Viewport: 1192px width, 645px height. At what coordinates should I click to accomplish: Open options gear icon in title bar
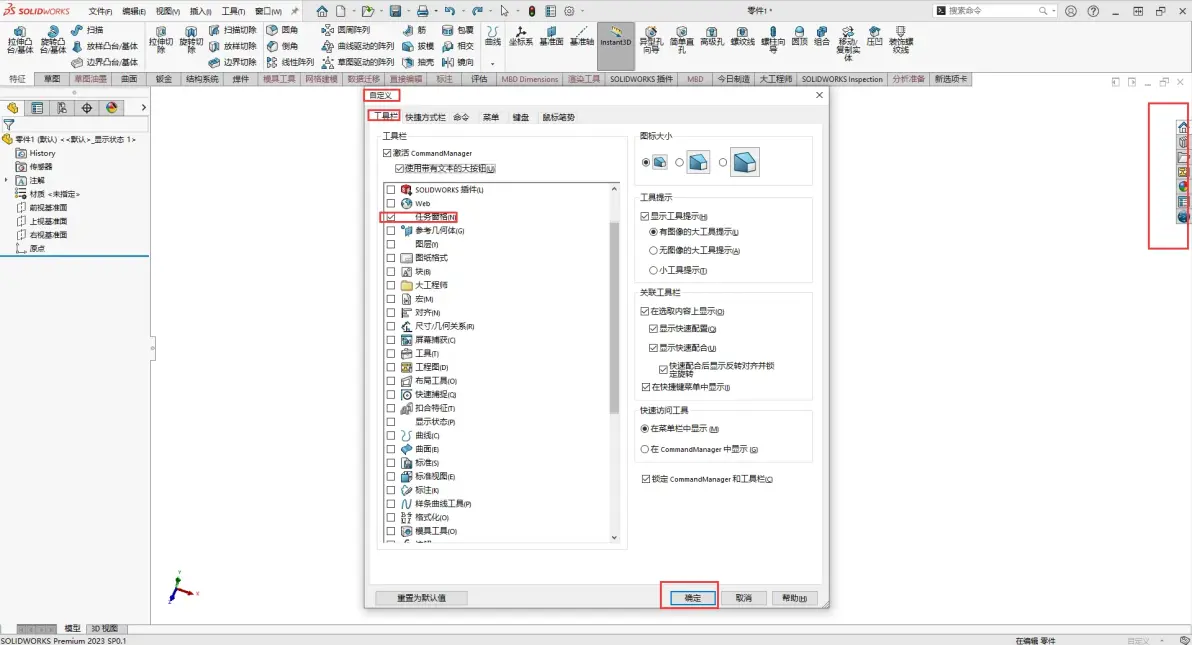click(569, 11)
